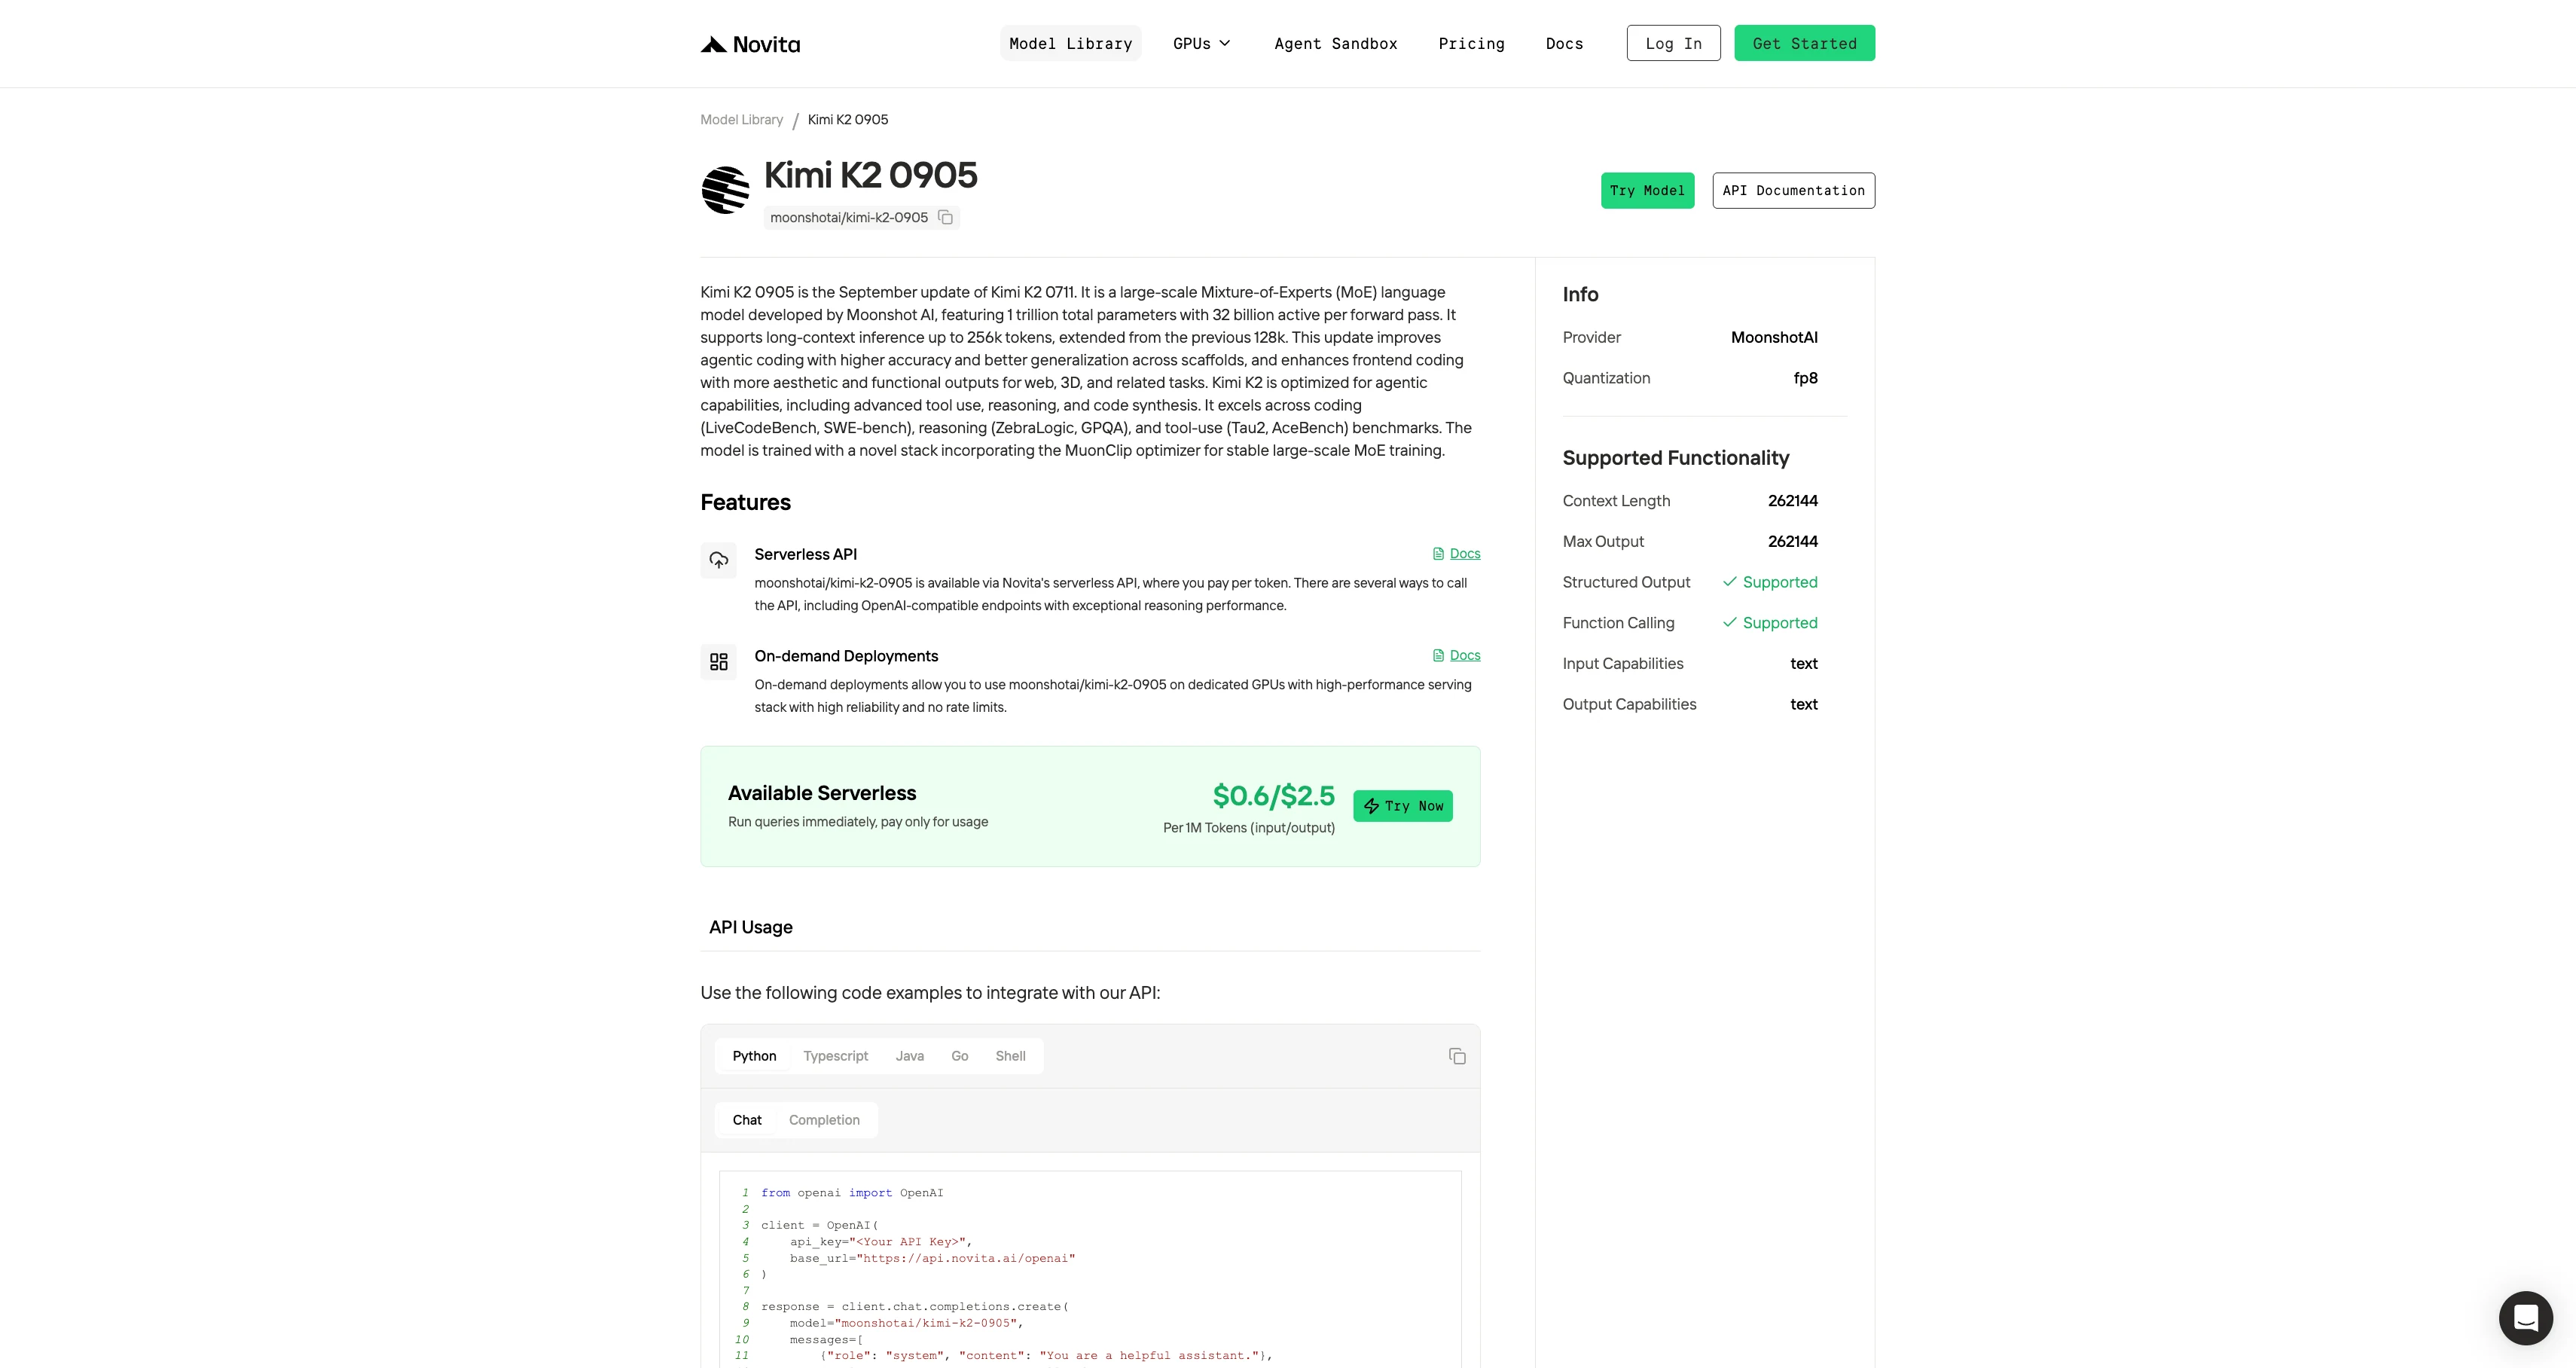Click the Supported Functionality heading

1676,458
